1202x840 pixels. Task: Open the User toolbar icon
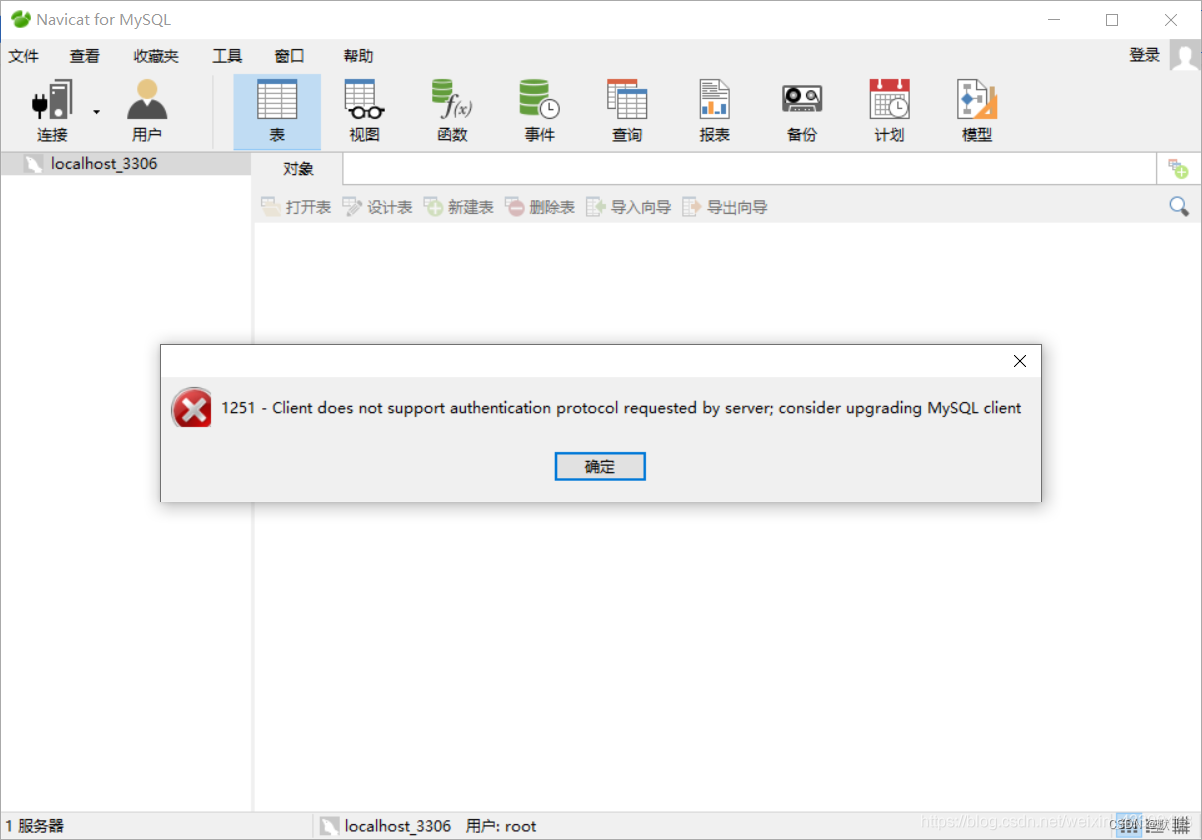[x=147, y=111]
